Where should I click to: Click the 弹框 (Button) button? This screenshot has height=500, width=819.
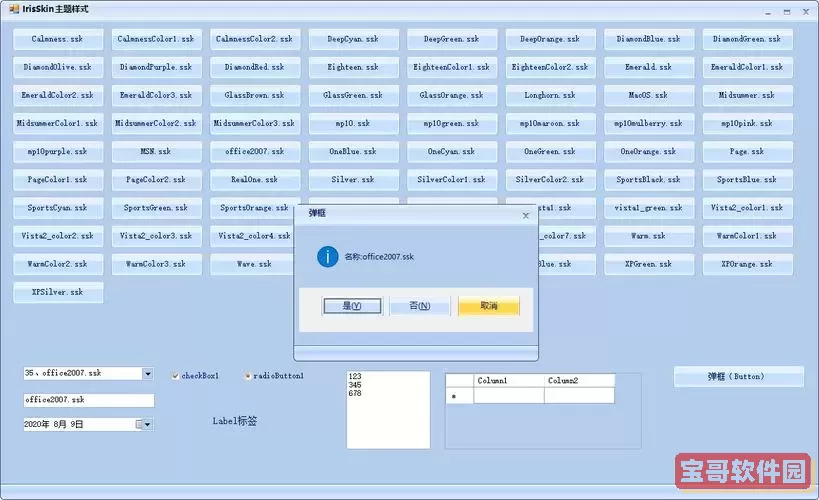[x=739, y=376]
